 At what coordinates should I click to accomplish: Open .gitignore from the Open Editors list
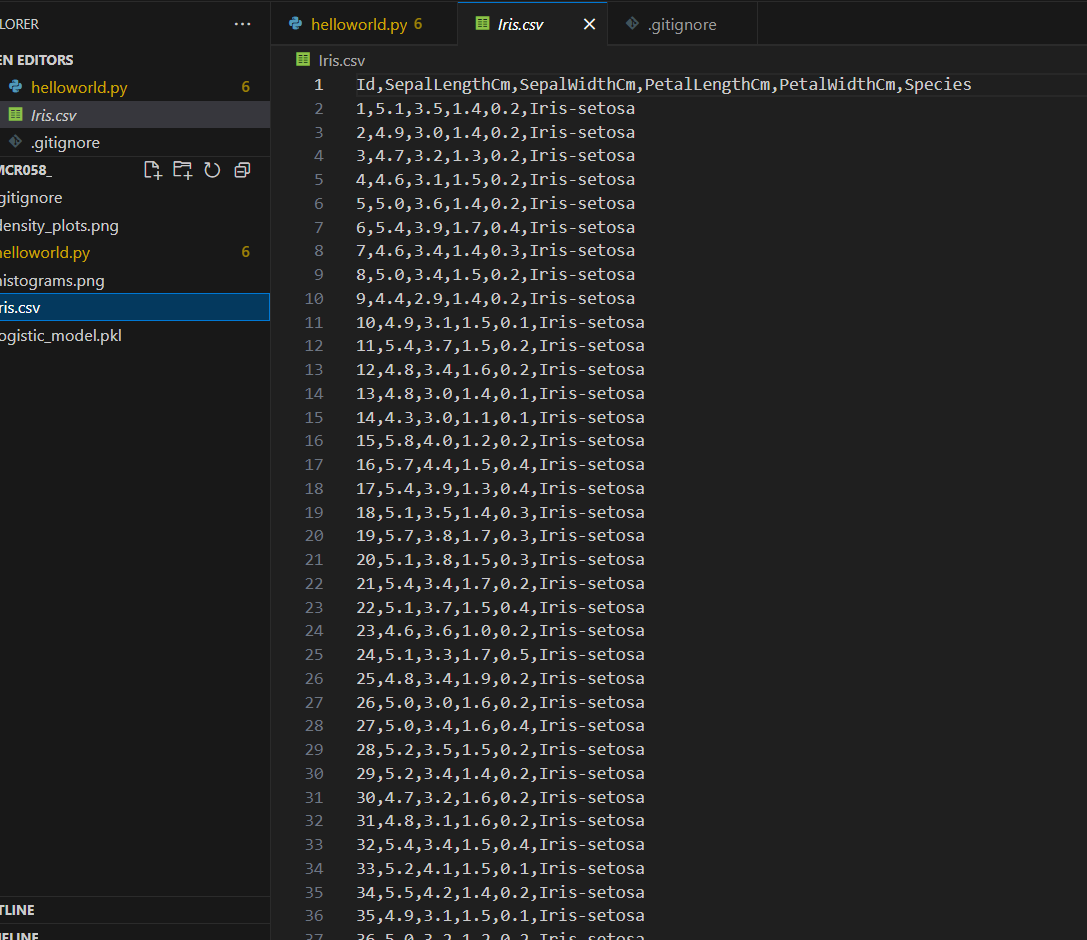point(134,142)
